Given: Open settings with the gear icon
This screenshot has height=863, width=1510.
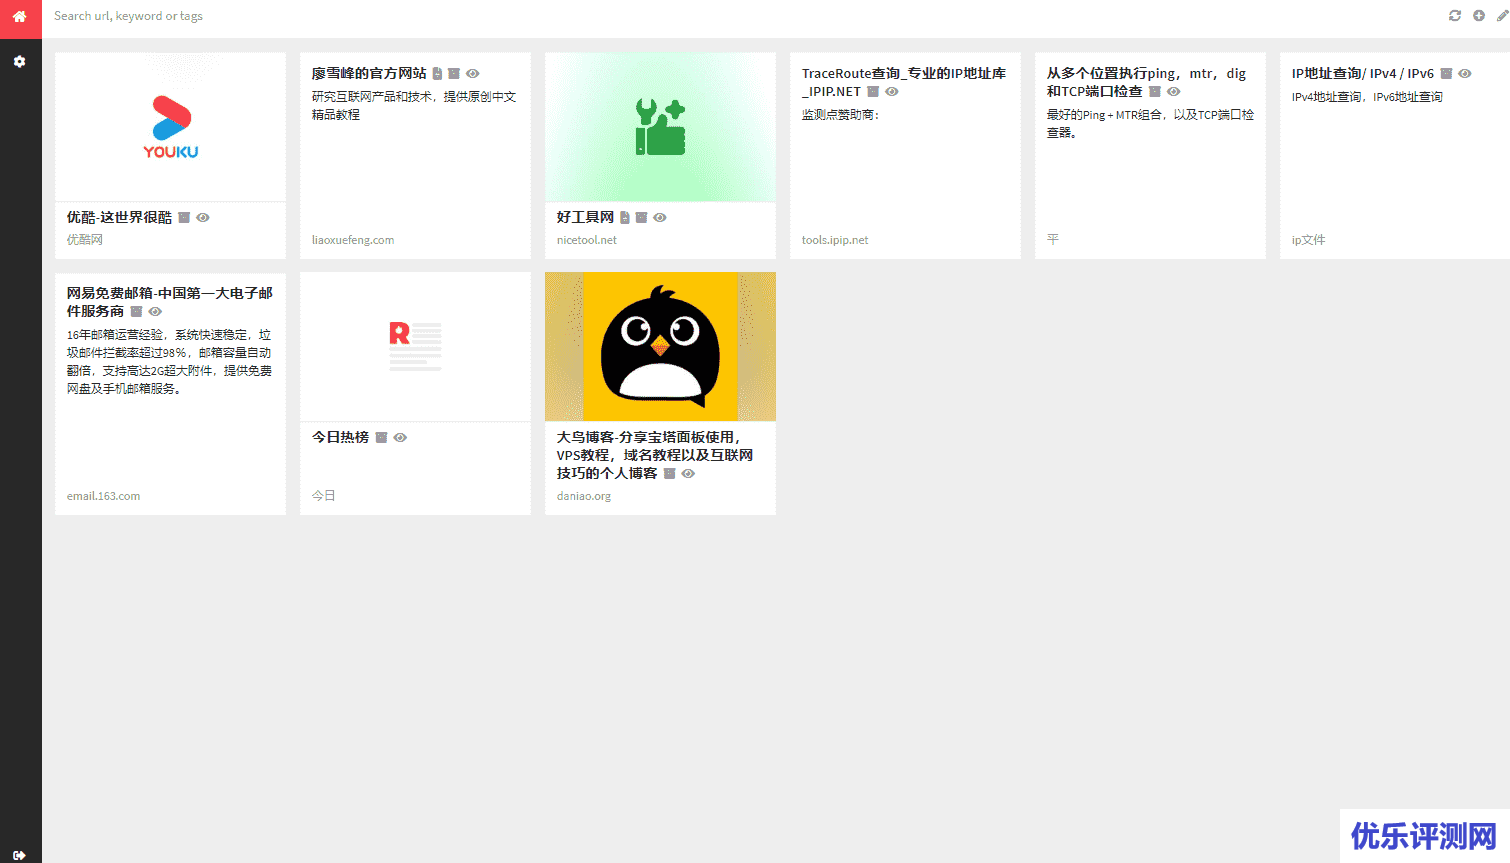Looking at the screenshot, I should coord(19,61).
